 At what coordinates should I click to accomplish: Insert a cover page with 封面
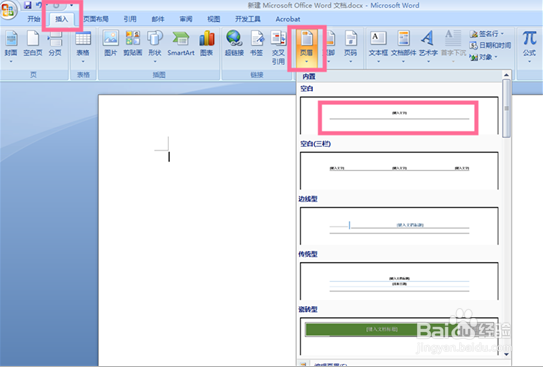pos(11,47)
